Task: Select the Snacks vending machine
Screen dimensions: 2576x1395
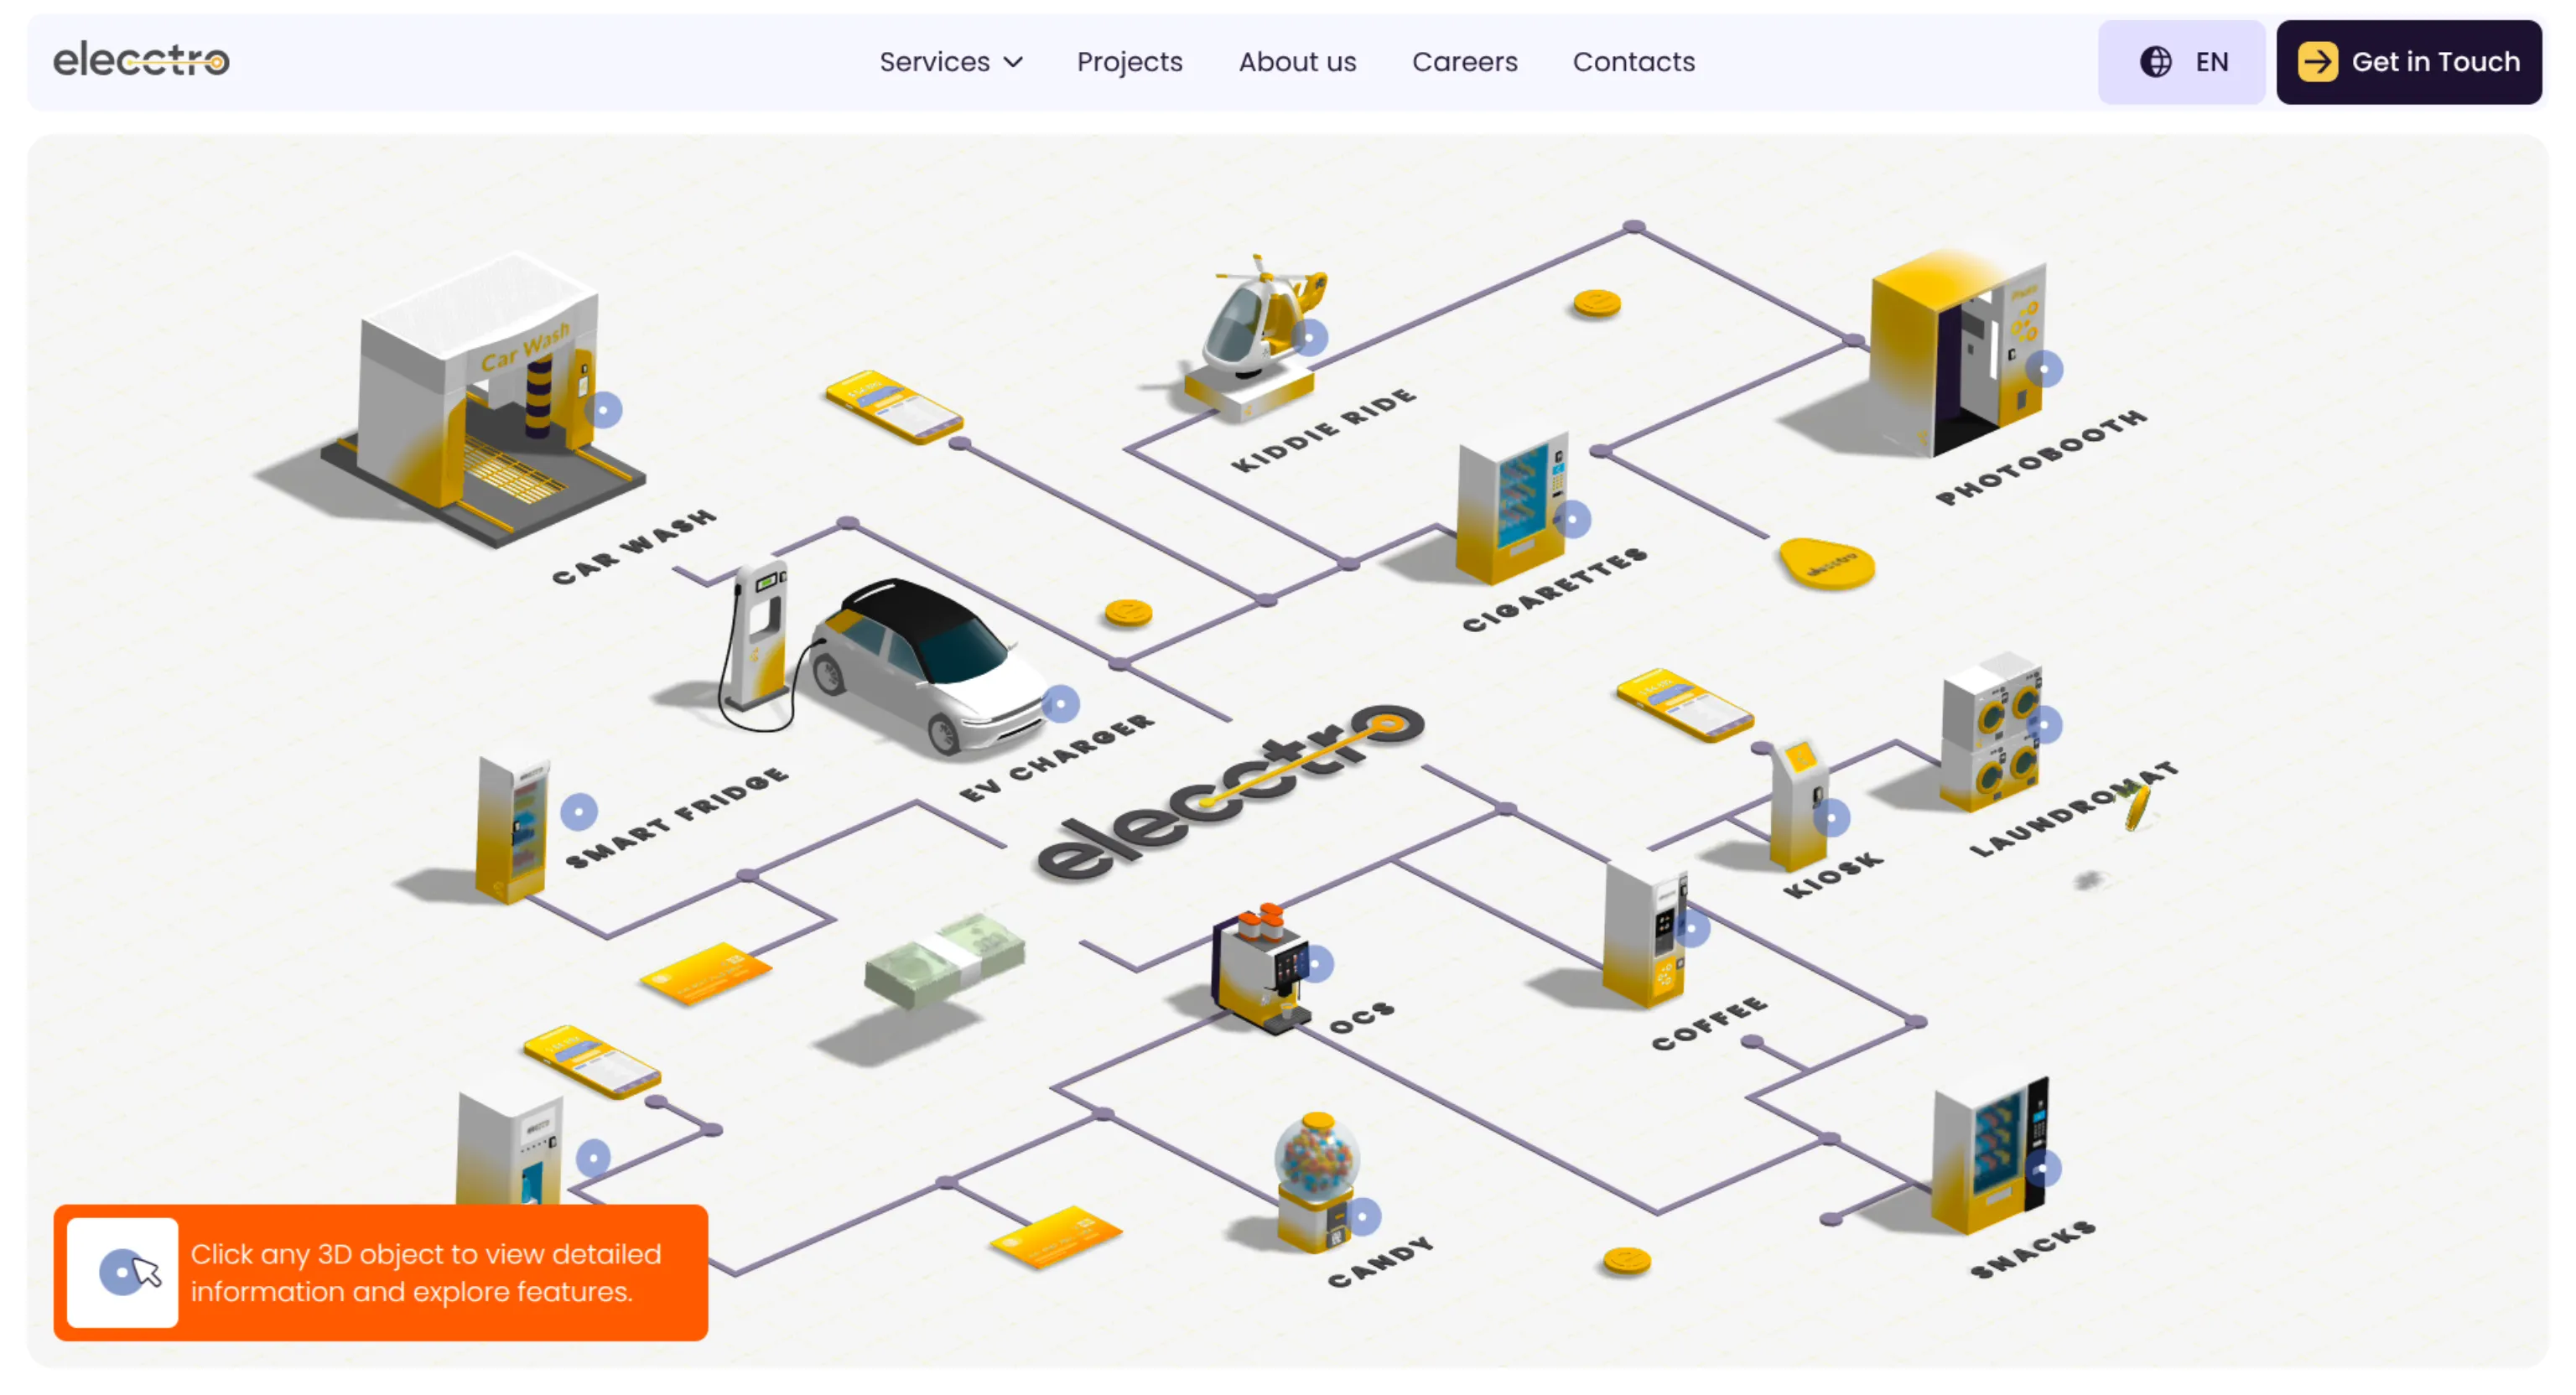Action: (x=1990, y=1155)
